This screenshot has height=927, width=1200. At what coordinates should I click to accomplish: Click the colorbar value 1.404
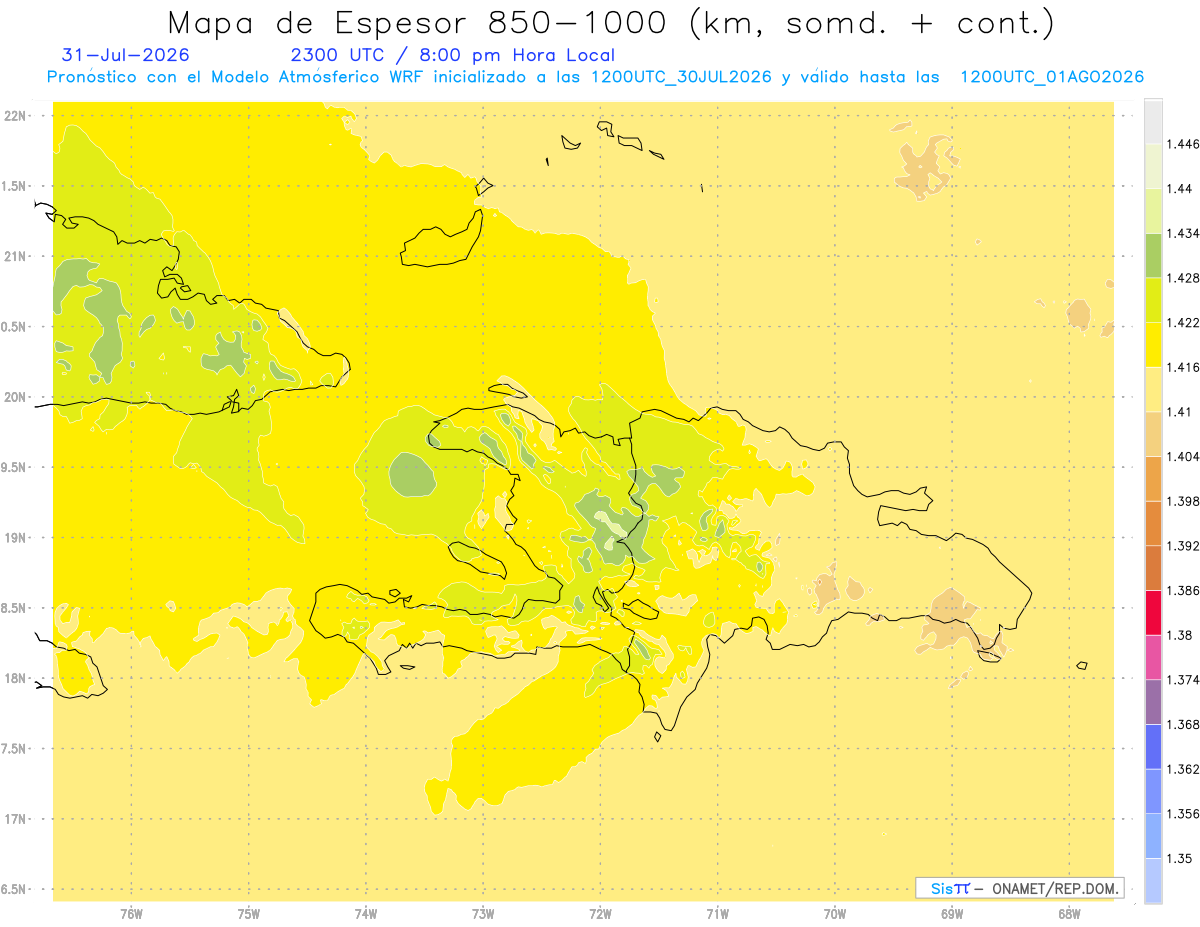1183,456
